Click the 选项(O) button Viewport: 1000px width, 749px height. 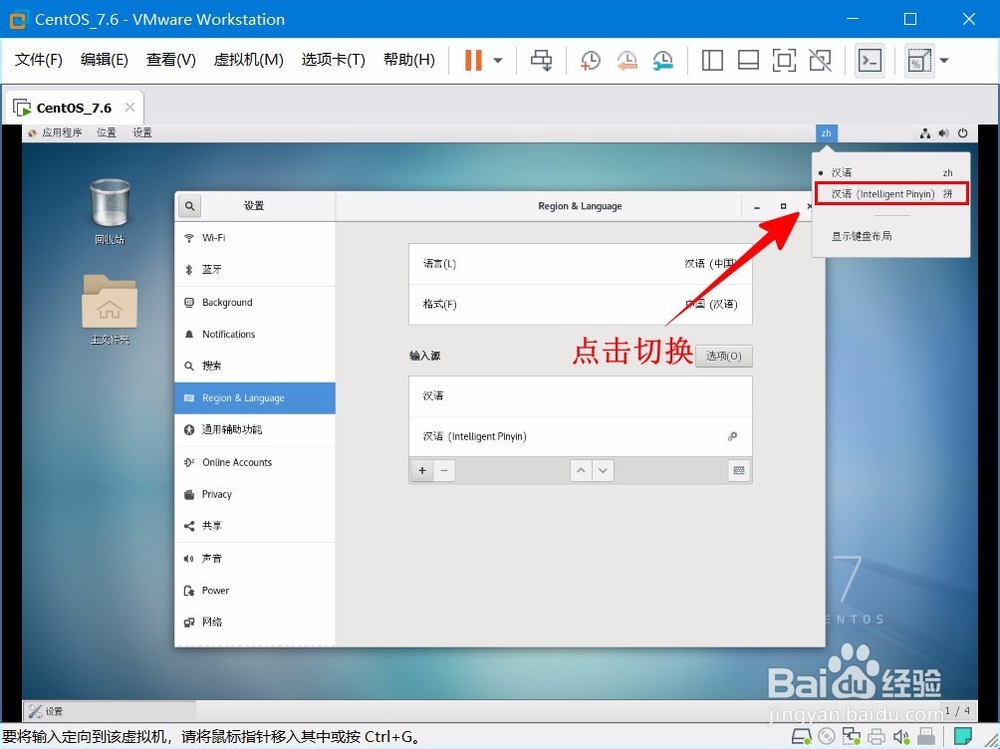click(723, 356)
